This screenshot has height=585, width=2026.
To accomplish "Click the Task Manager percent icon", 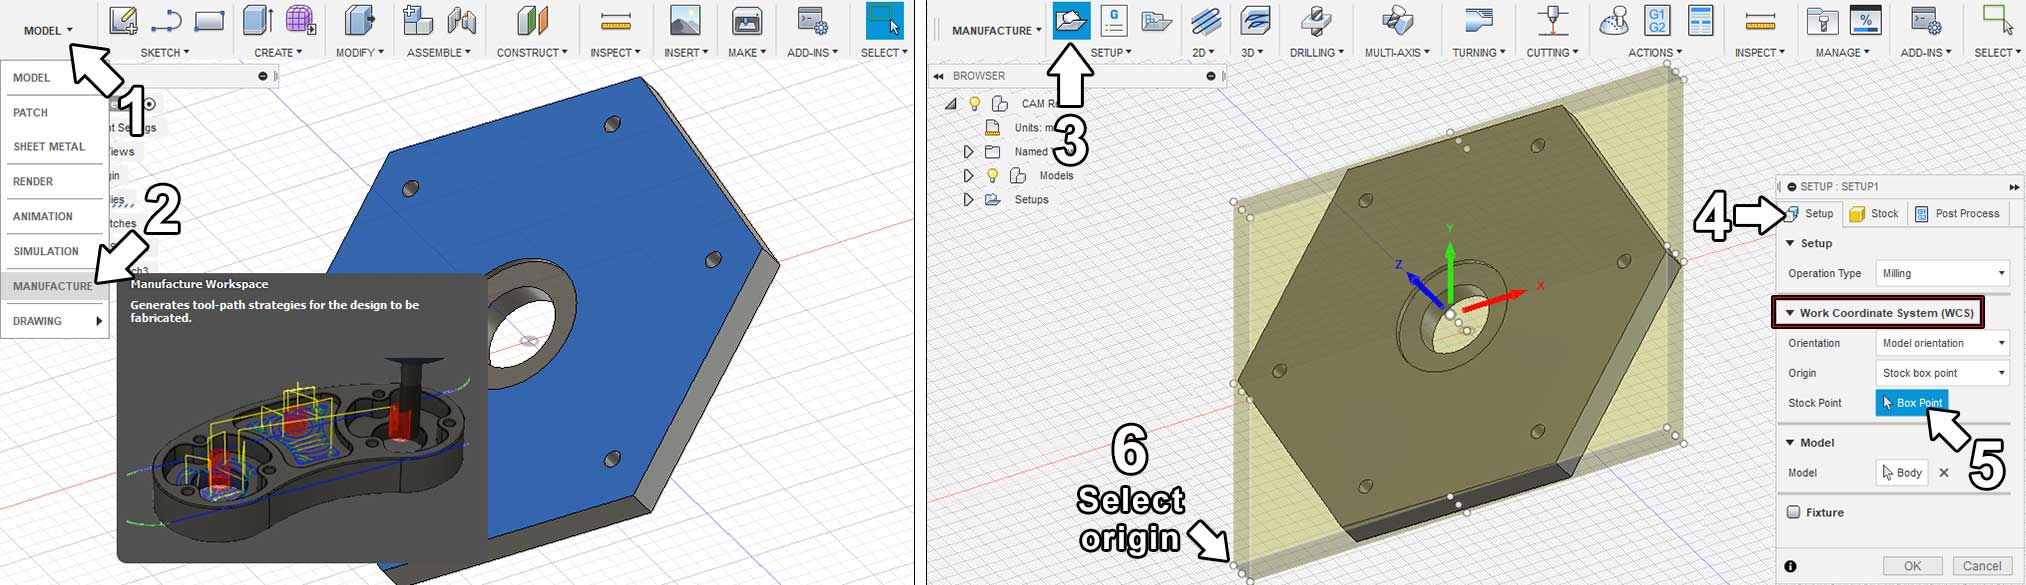I will click(x=1866, y=20).
